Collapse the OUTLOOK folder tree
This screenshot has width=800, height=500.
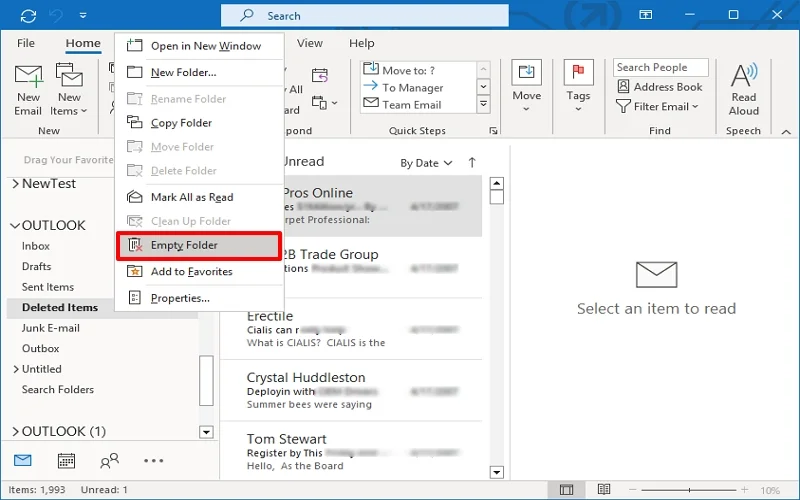pyautogui.click(x=15, y=226)
